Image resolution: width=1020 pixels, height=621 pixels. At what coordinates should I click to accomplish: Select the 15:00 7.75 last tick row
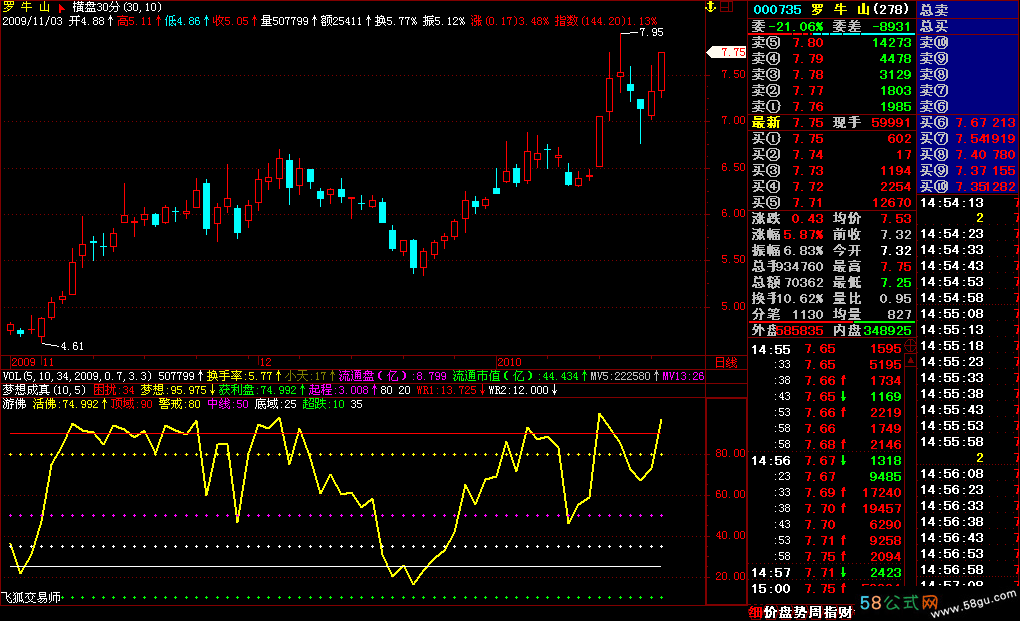[826, 588]
